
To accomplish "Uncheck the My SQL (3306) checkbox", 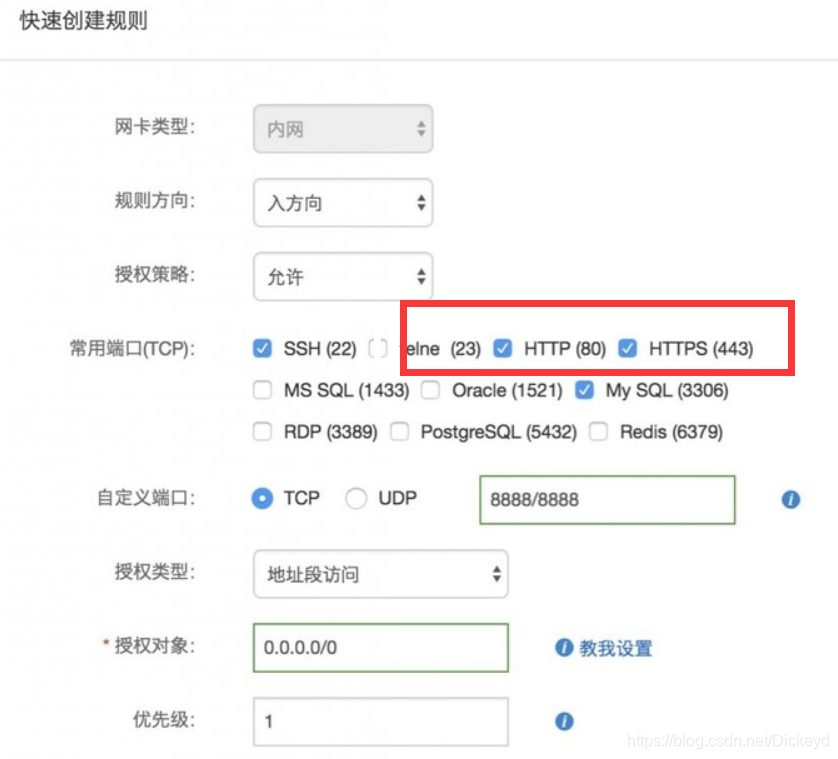I will 584,390.
